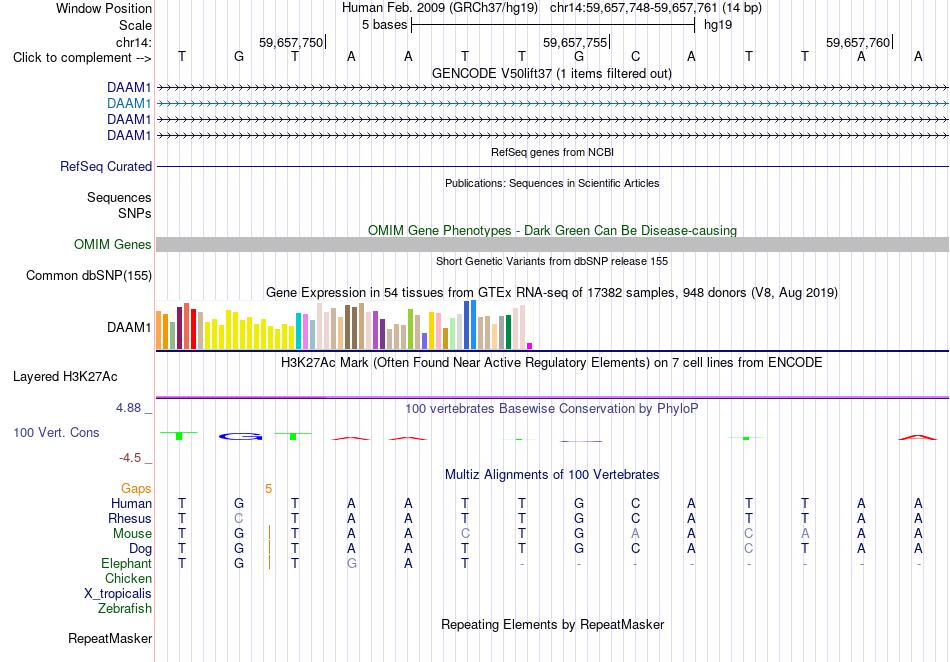
Task: Click the -4.5 conservation lower limit value
Action: click(x=130, y=458)
